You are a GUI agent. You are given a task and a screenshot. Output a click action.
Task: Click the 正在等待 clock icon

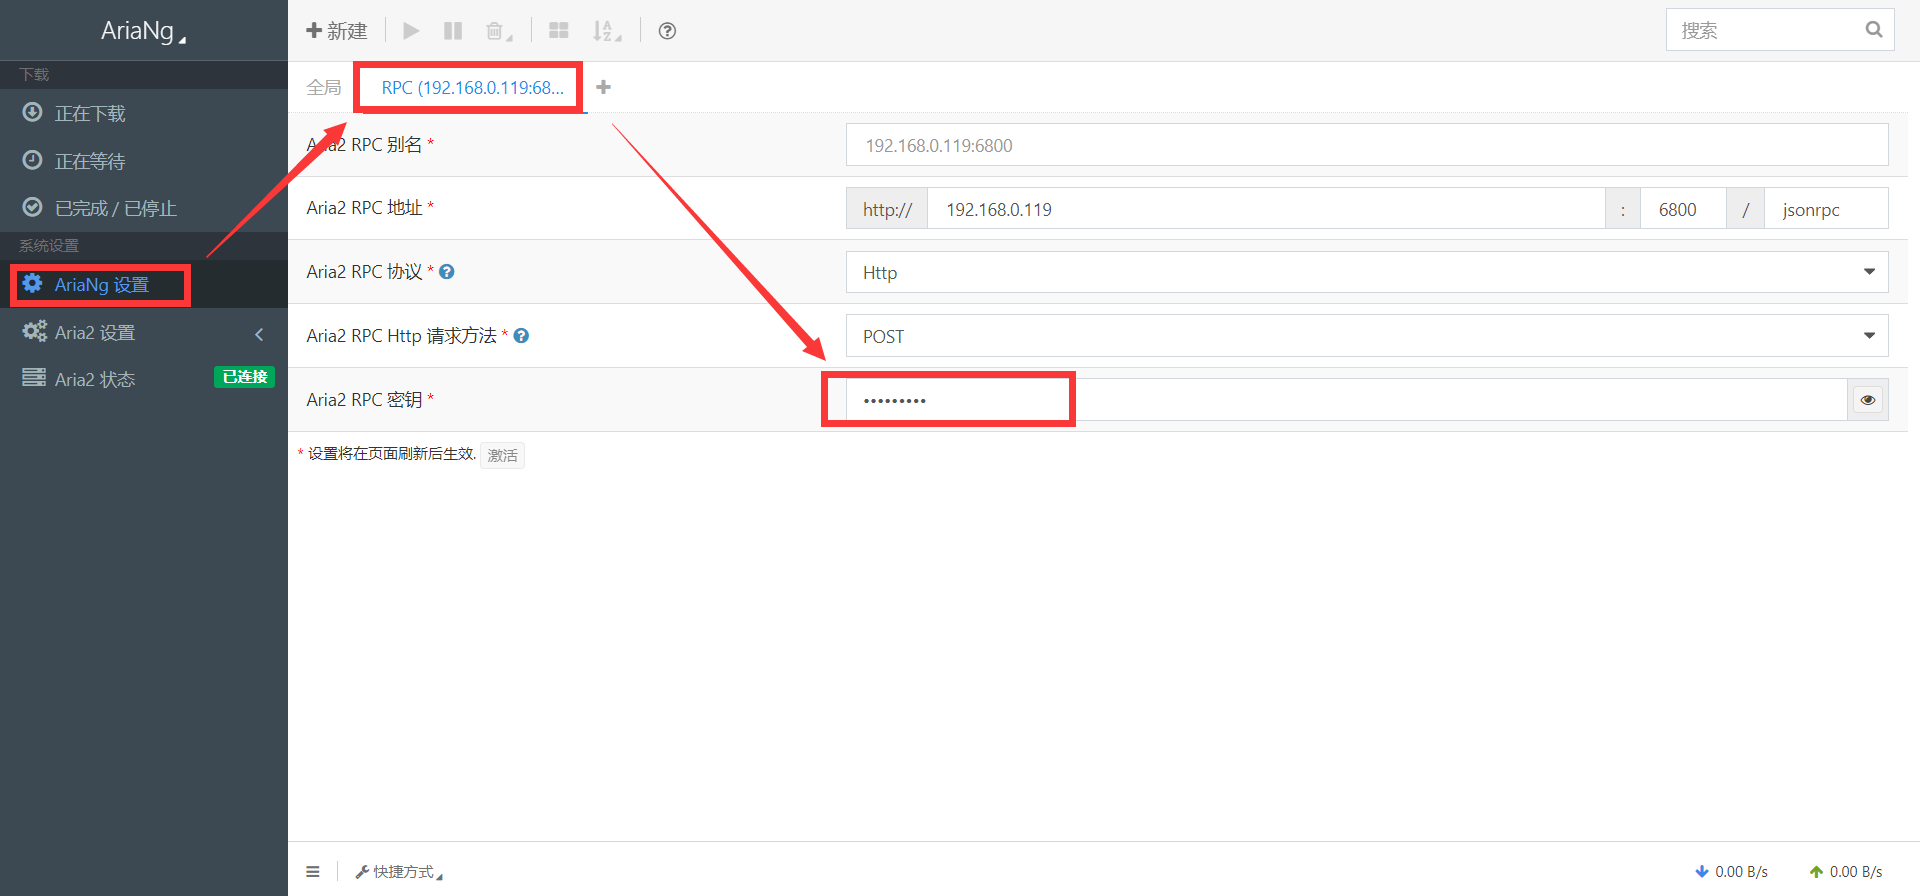pos(32,159)
